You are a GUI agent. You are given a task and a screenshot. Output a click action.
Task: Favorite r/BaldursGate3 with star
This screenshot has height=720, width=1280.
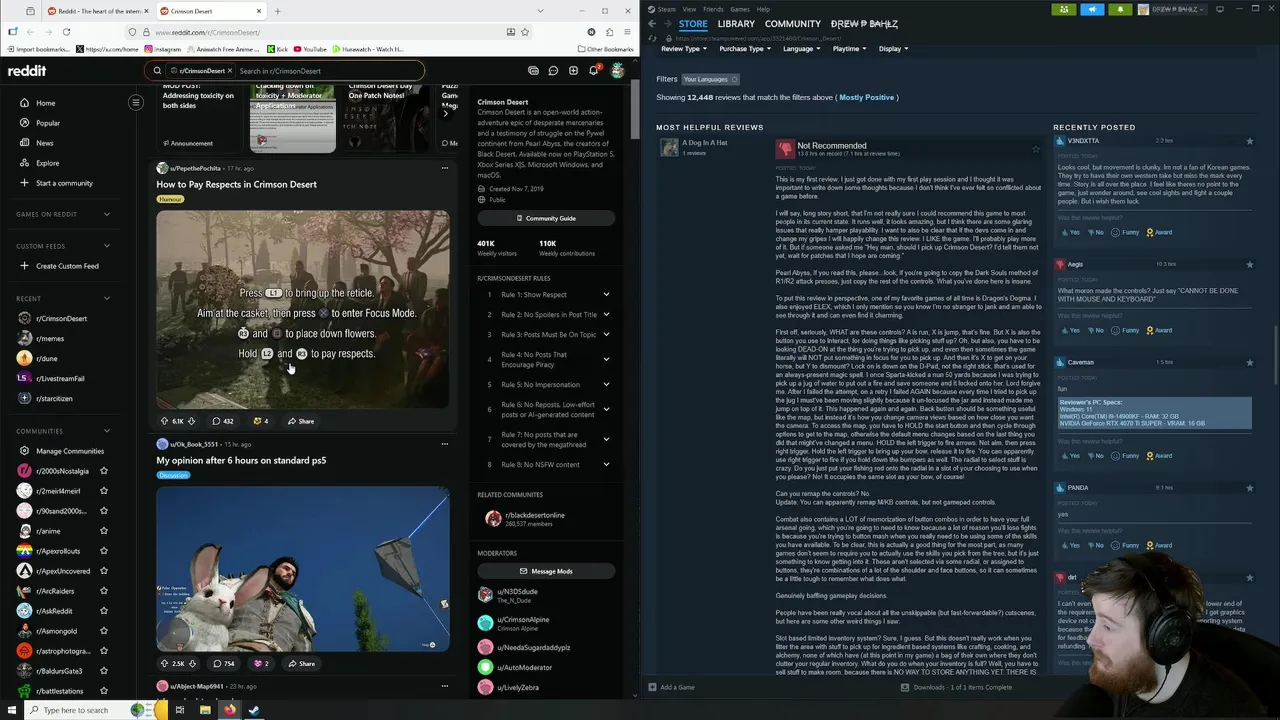click(104, 671)
